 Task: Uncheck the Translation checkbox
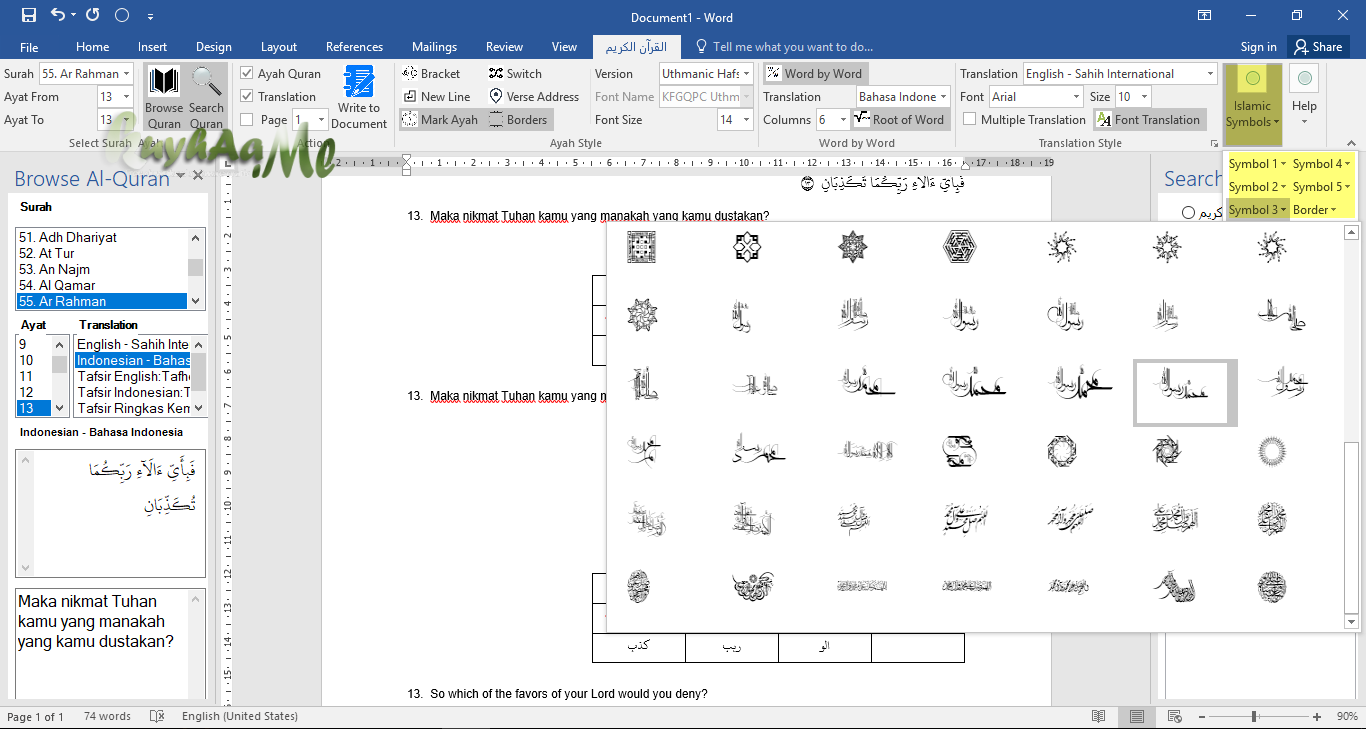[x=246, y=97]
